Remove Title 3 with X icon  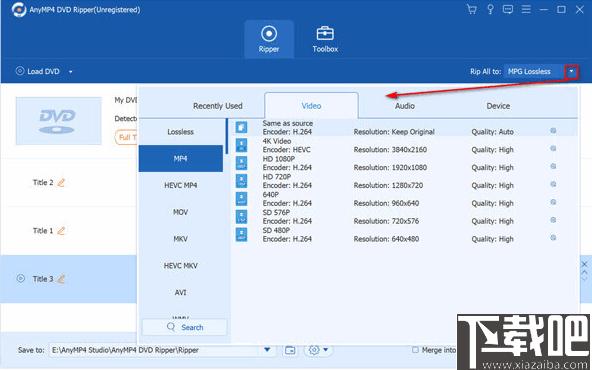[x=584, y=264]
